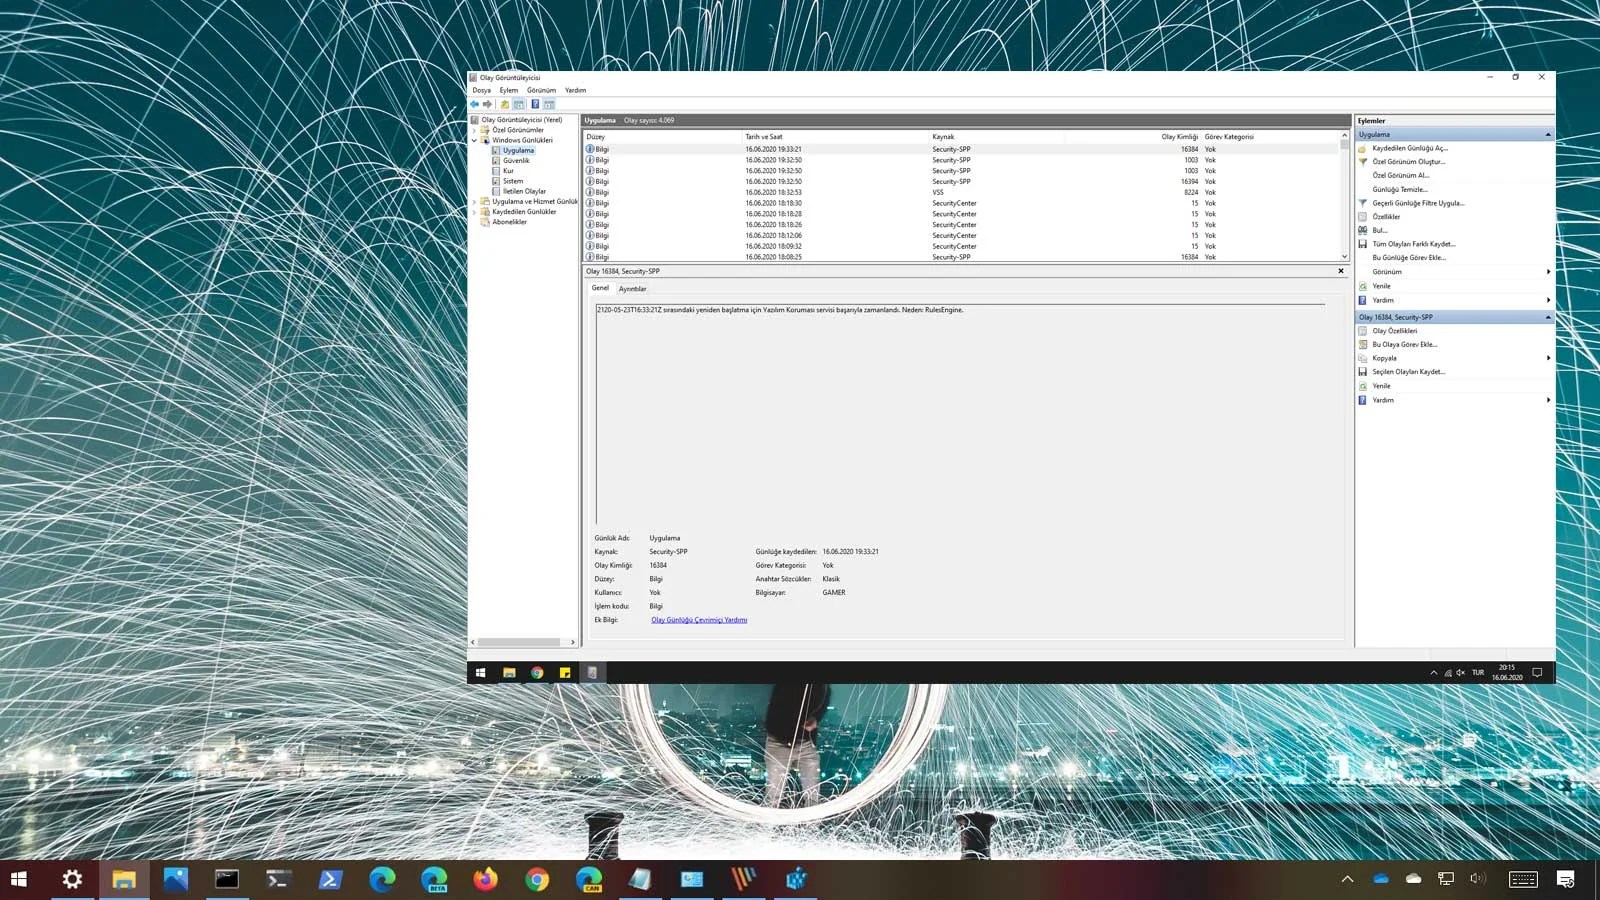The image size is (1600, 900).
Task: Select the Özel Görünüm Oluştur funnel icon
Action: 1363,161
